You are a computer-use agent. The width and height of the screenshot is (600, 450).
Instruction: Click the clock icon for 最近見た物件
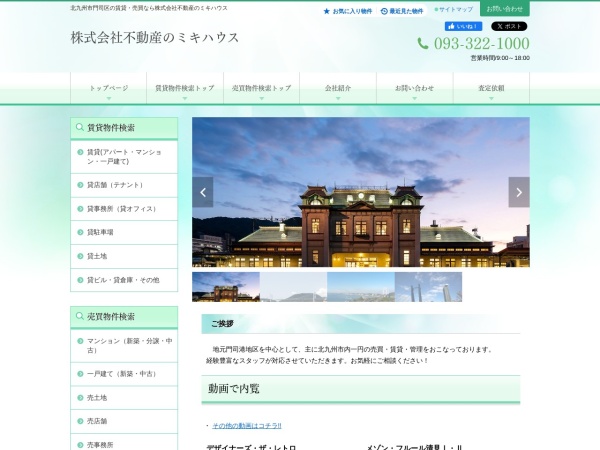click(384, 11)
